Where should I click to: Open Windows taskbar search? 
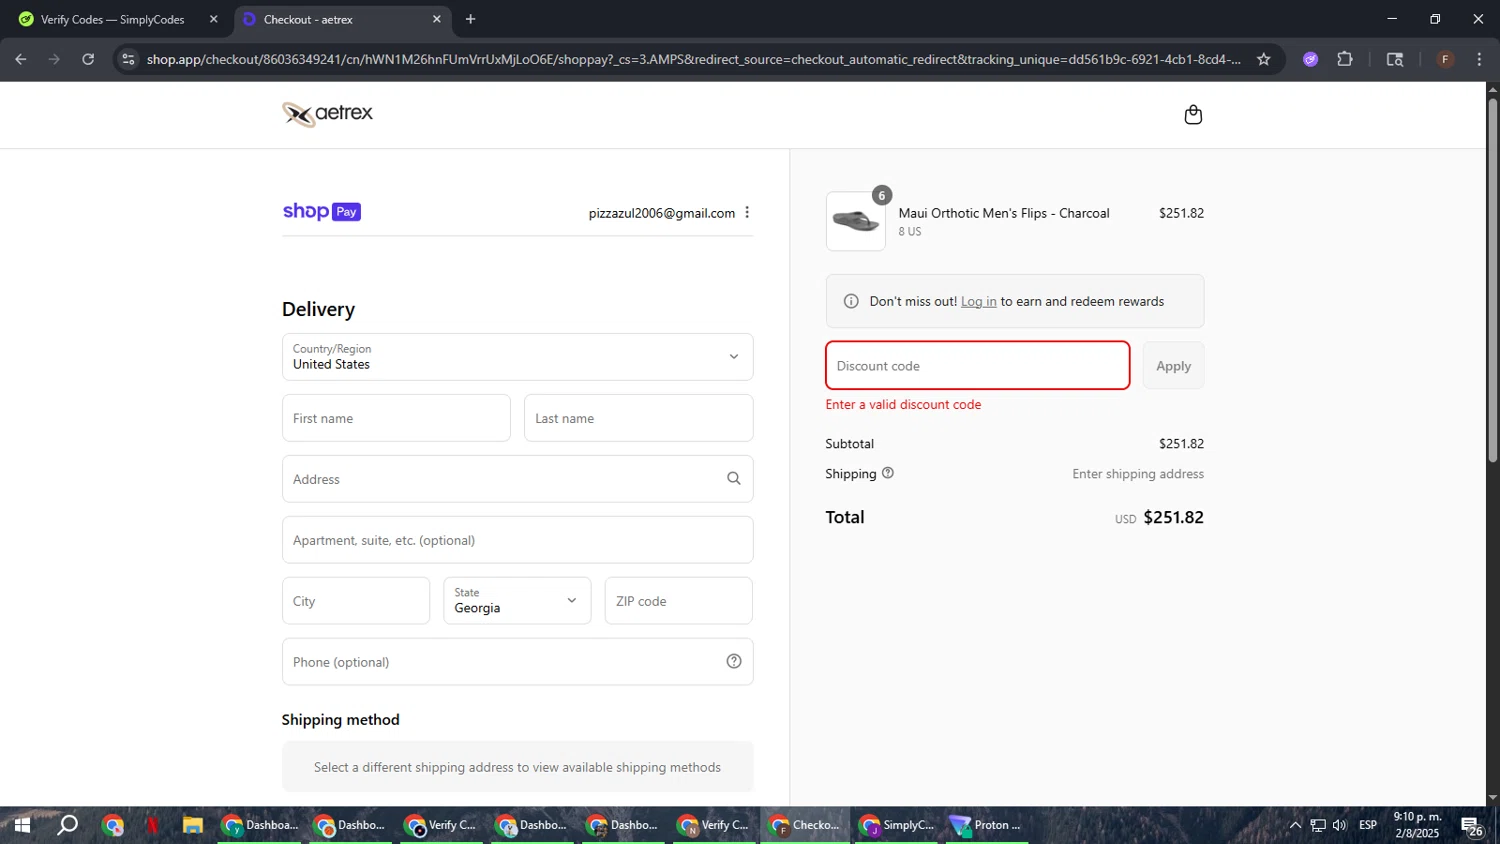click(x=67, y=825)
